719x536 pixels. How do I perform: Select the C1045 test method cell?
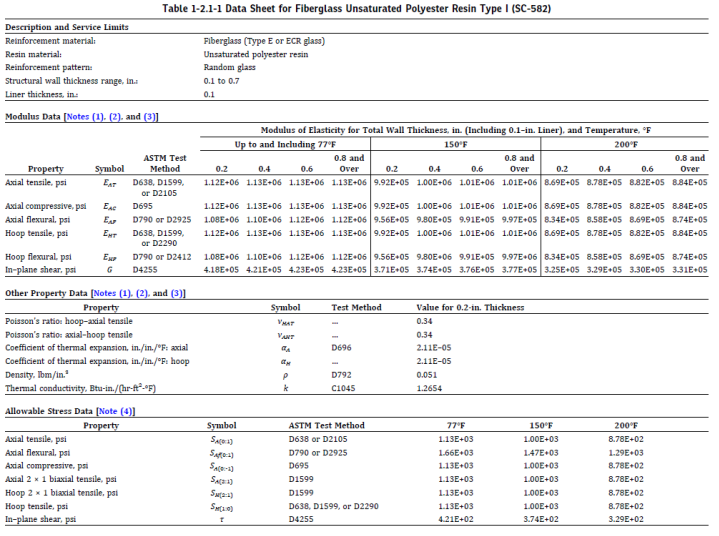point(344,387)
